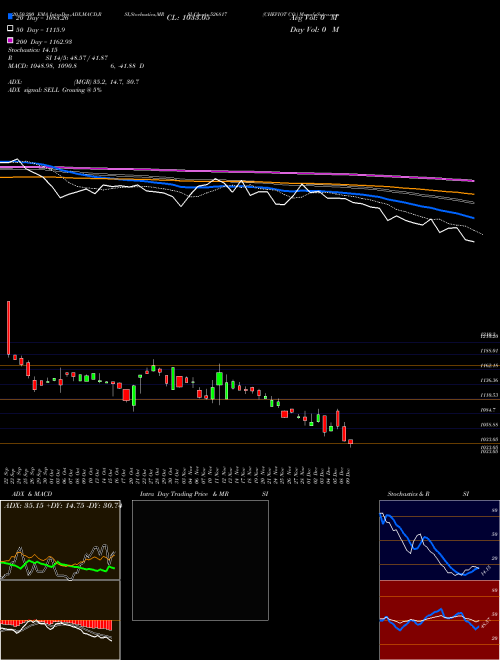Click the 1110.53 price axis label
Viewport: 500px width, 660px height.
point(489,395)
